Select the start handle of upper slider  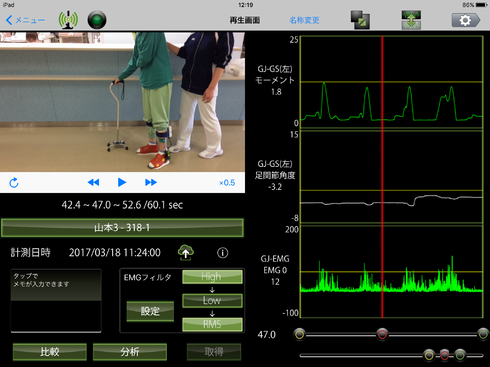300,334
